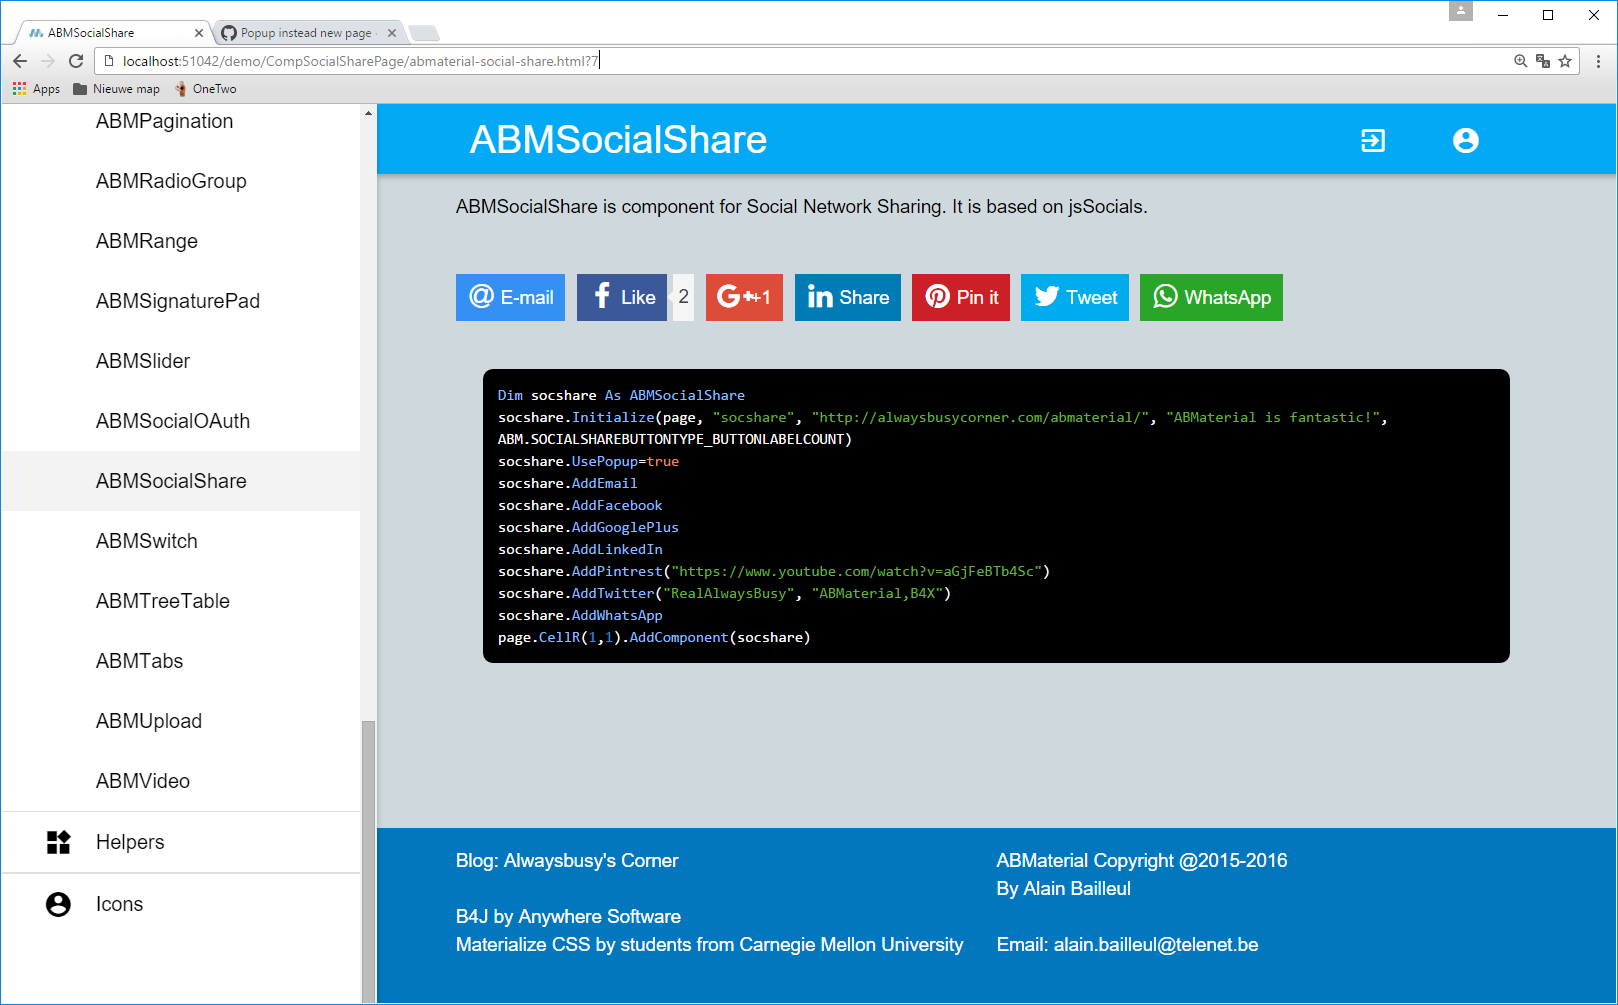Screen dimensions: 1618x1005
Task: Click the socshare.AddWhatsApp code line
Action: 580,615
